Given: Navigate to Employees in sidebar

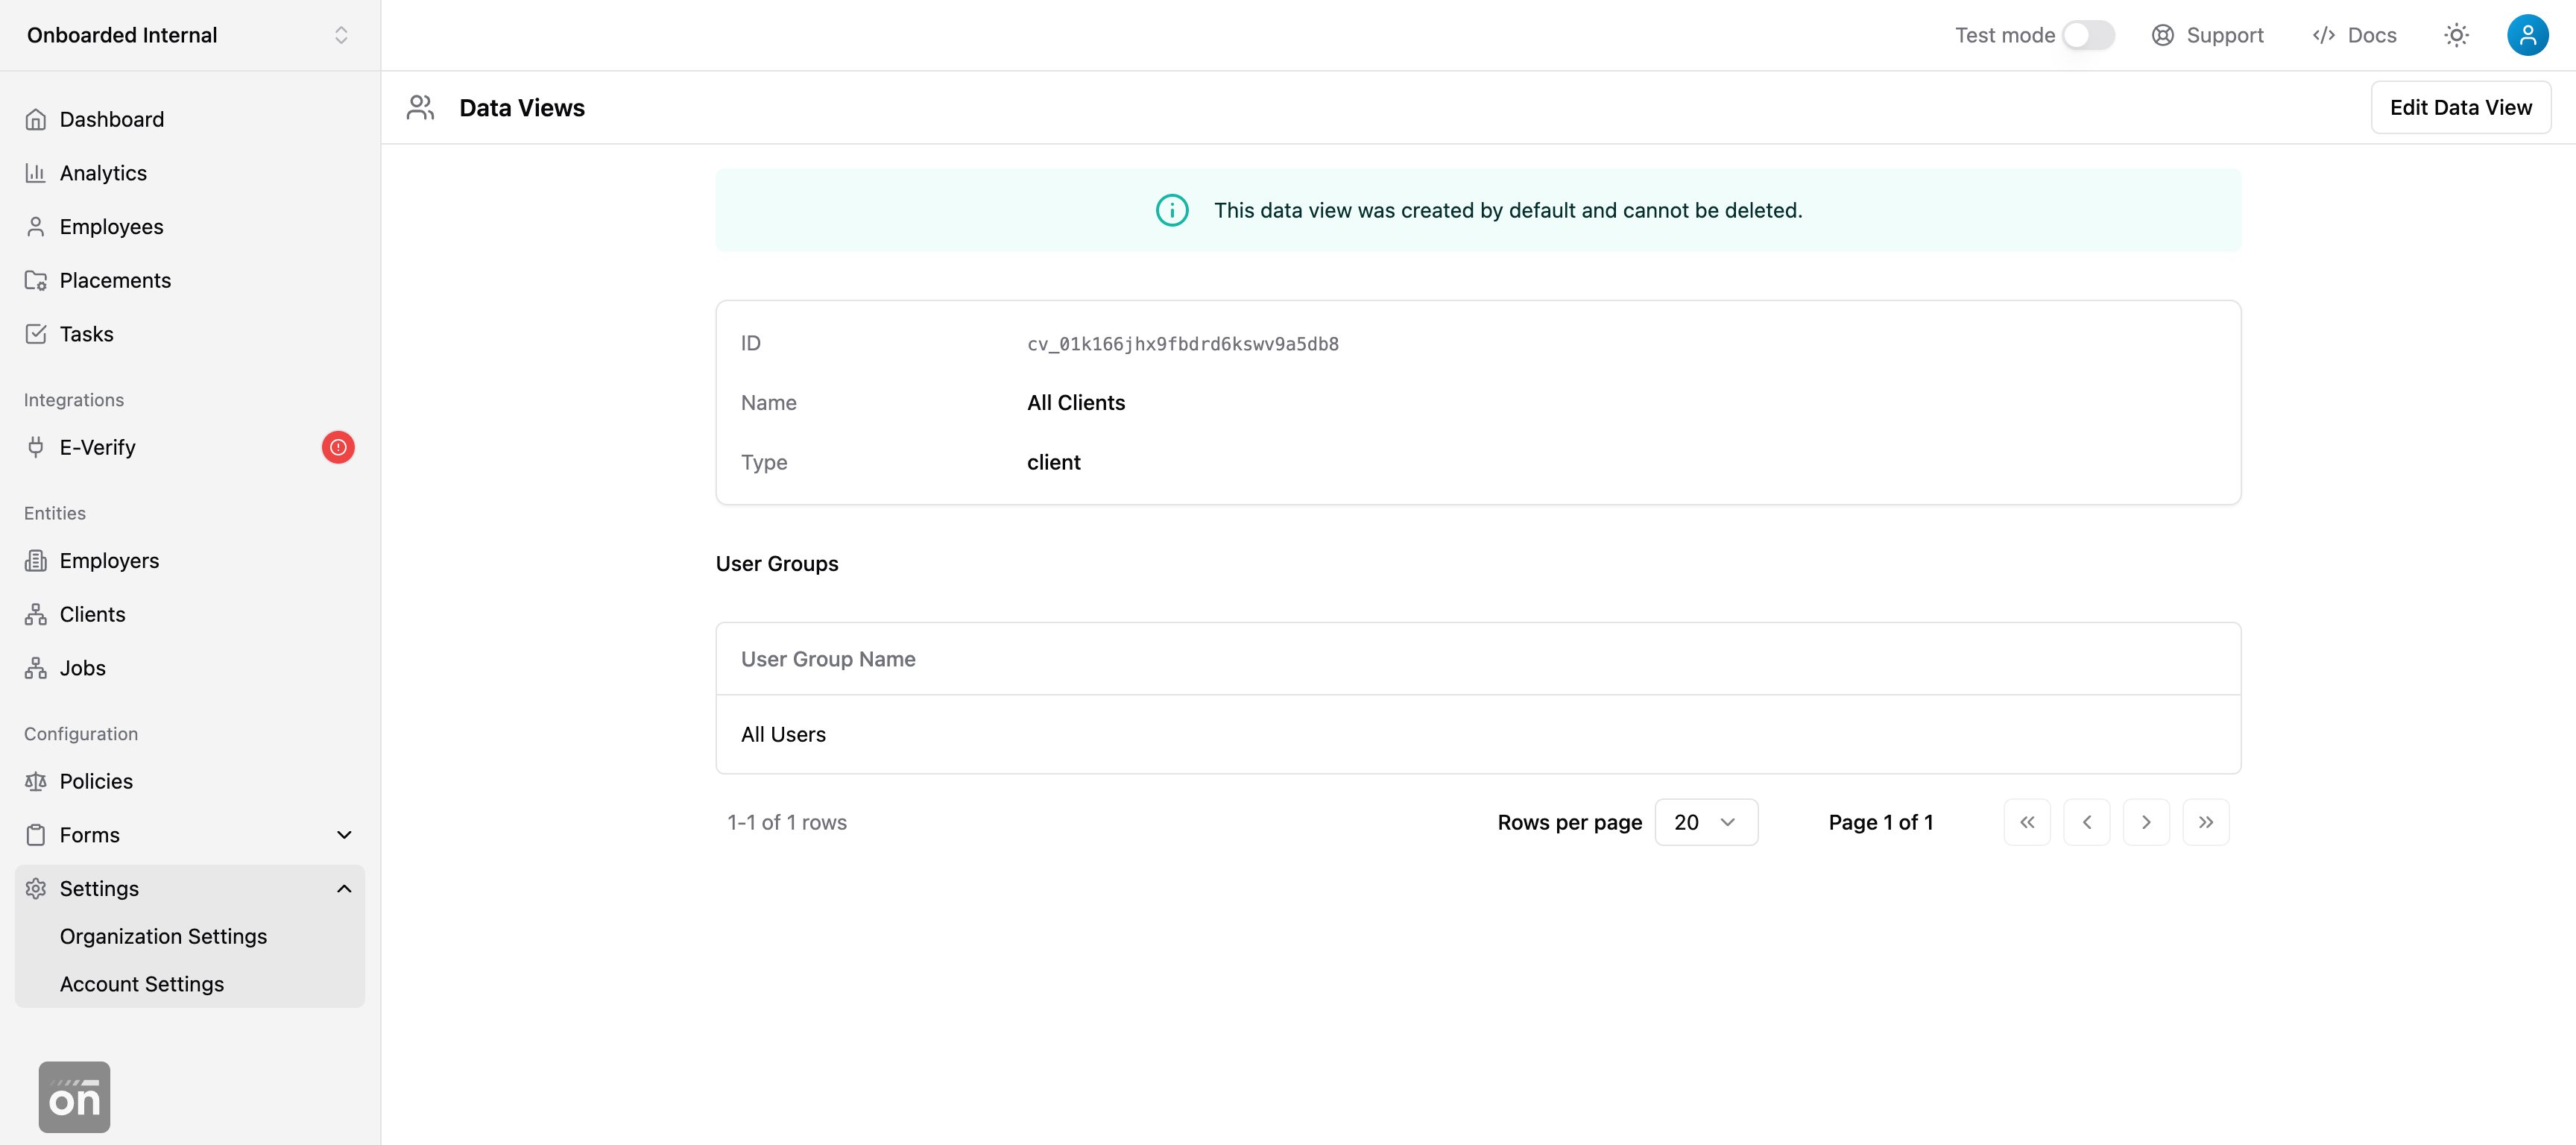Looking at the screenshot, I should 111,227.
